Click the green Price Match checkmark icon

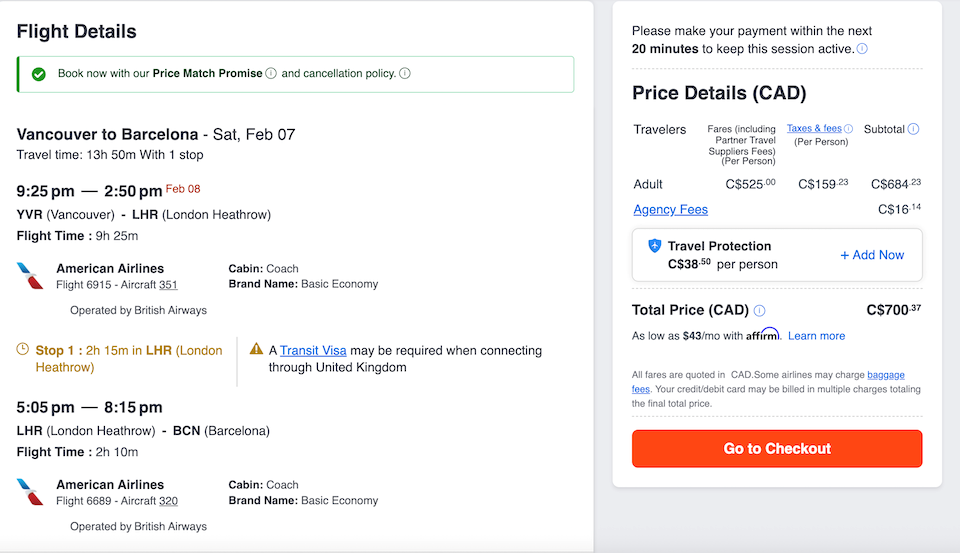pyautogui.click(x=38, y=74)
